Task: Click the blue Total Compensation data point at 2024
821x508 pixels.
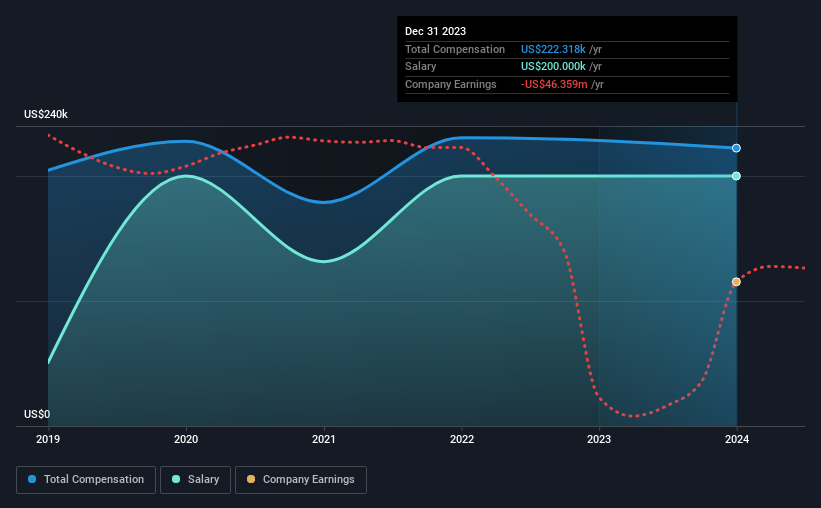Action: 736,148
